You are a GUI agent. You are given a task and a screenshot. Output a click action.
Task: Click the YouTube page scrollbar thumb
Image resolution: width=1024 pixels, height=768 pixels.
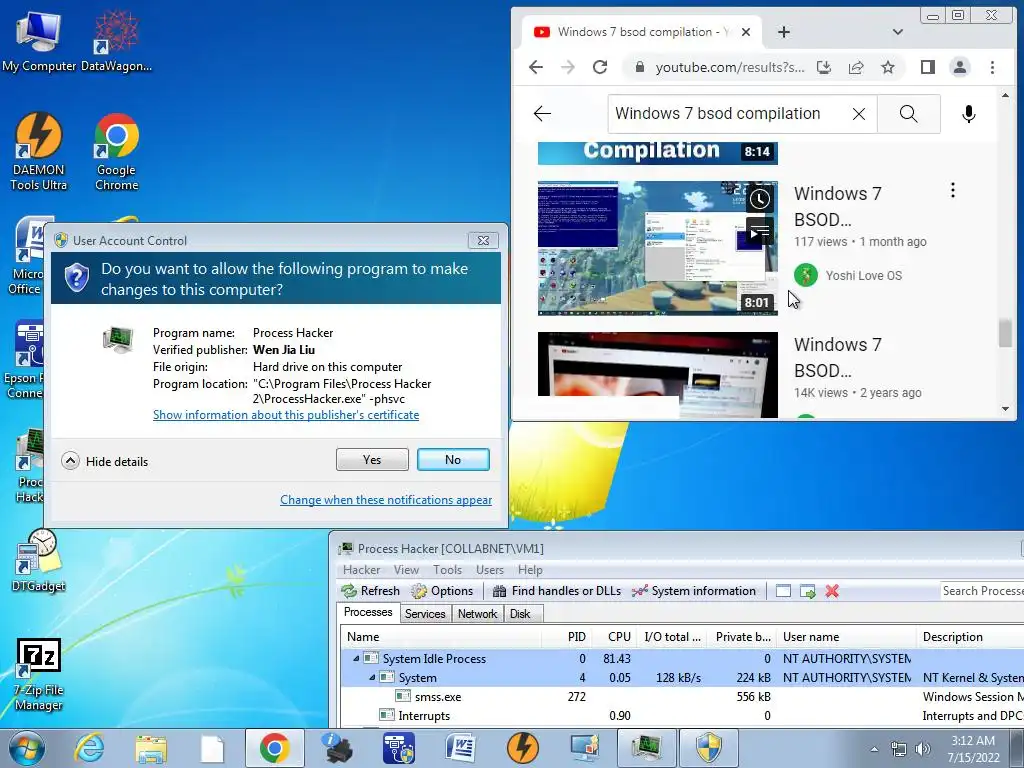coord(1005,333)
